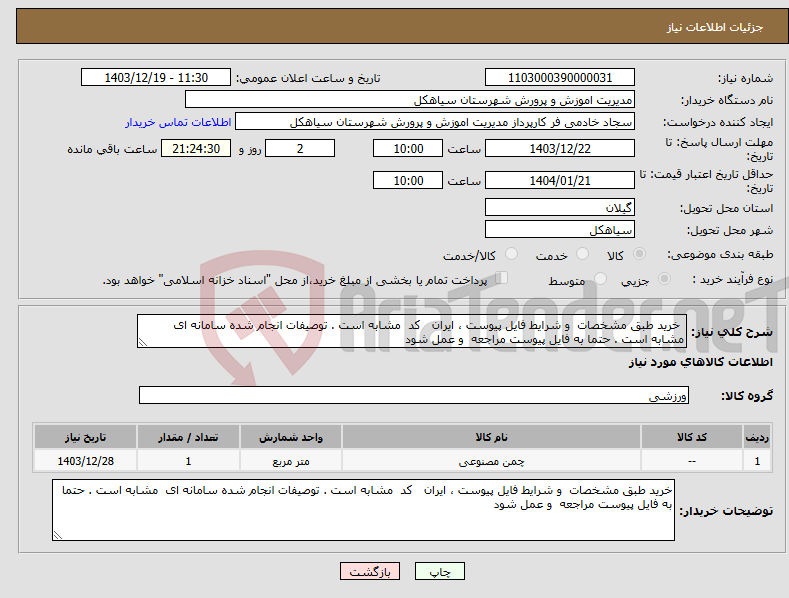Image resolution: width=789 pixels, height=598 pixels.
Task: Click the بازگشت (back) button
Action: [370, 571]
